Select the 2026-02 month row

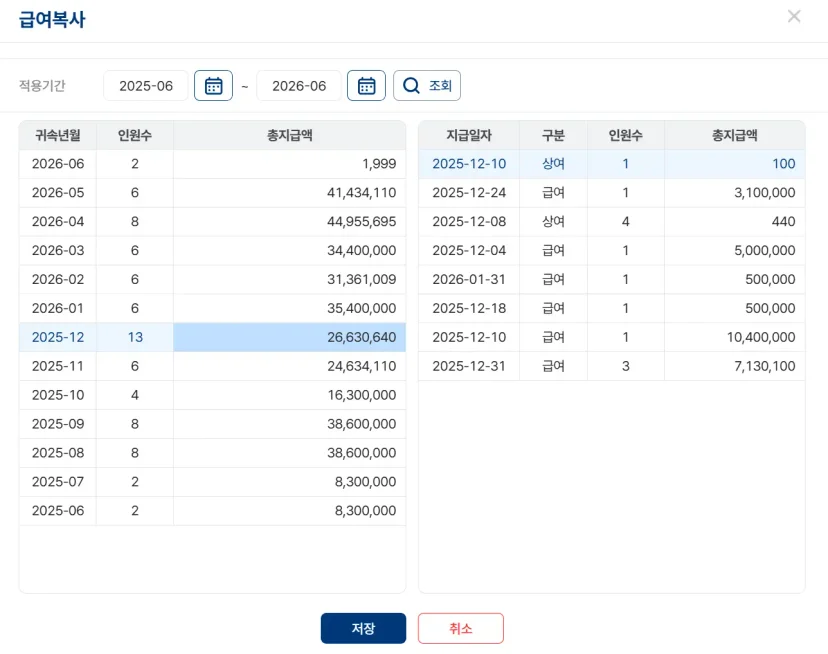[212, 279]
